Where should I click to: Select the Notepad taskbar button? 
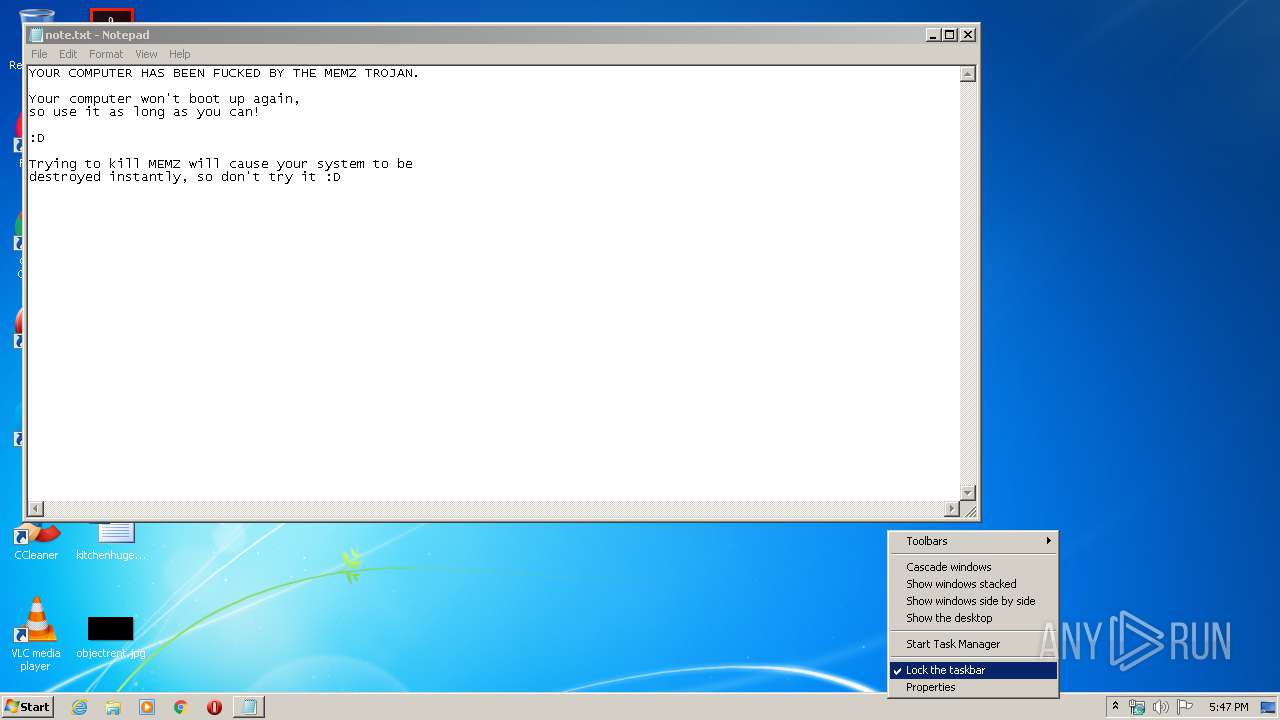pyautogui.click(x=248, y=707)
